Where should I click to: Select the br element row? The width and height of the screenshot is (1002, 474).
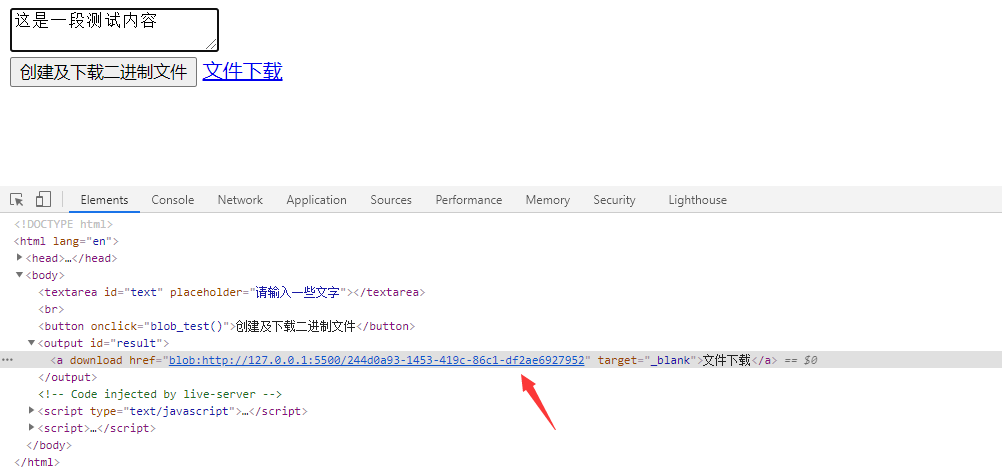pos(51,309)
